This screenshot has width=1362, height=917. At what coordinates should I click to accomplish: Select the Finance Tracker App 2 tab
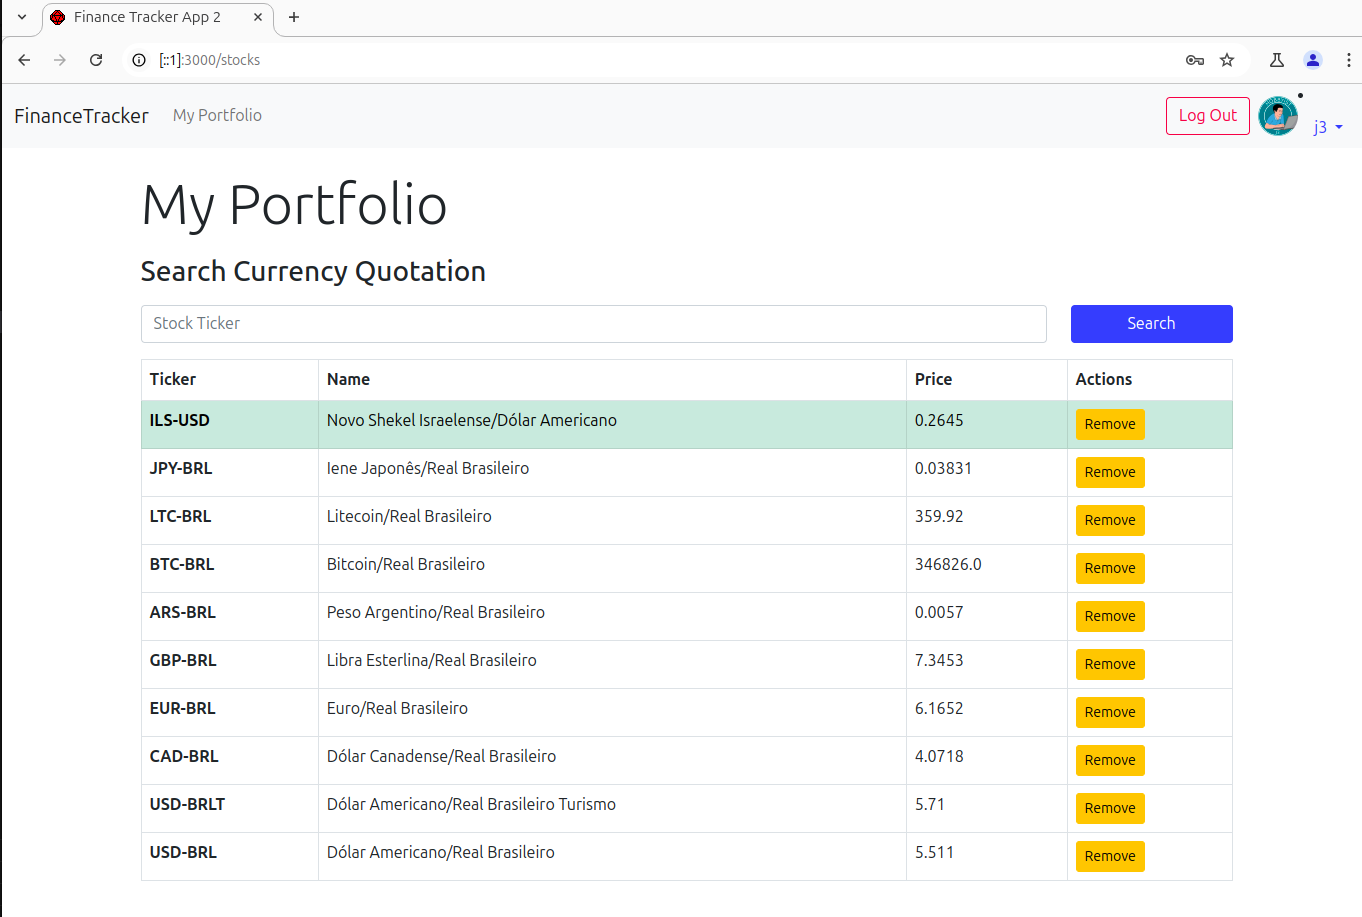(x=158, y=17)
